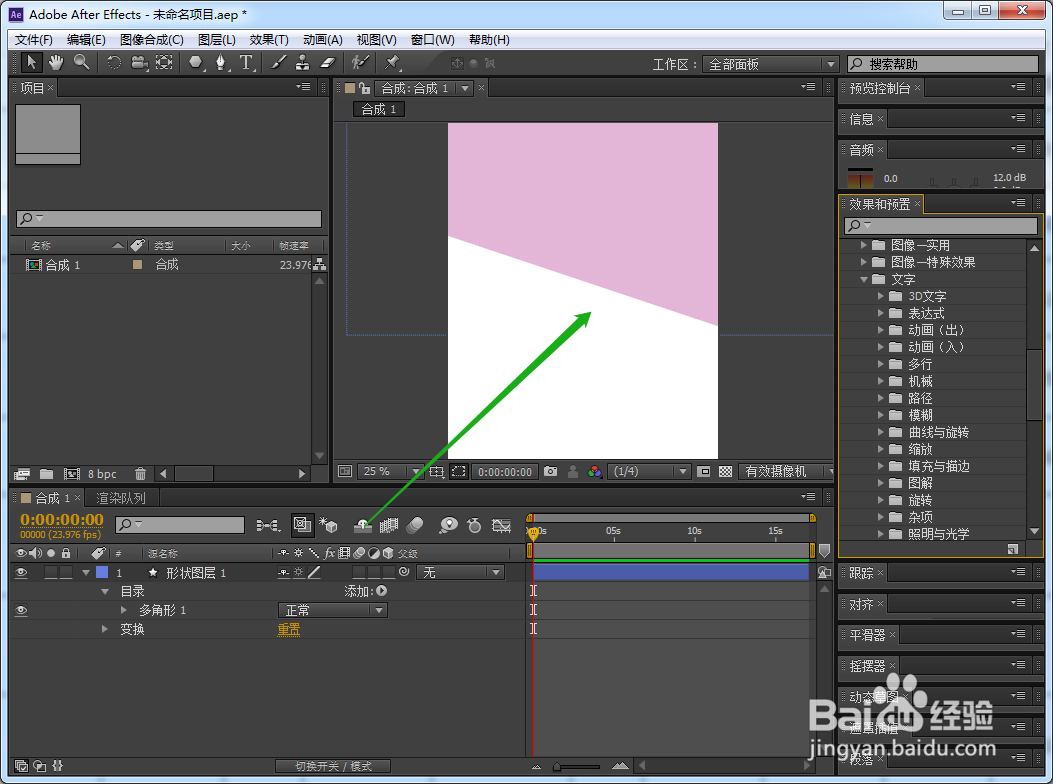The width and height of the screenshot is (1053, 784).
Task: Open the 全部面板 workspace dropdown
Action: pos(770,64)
